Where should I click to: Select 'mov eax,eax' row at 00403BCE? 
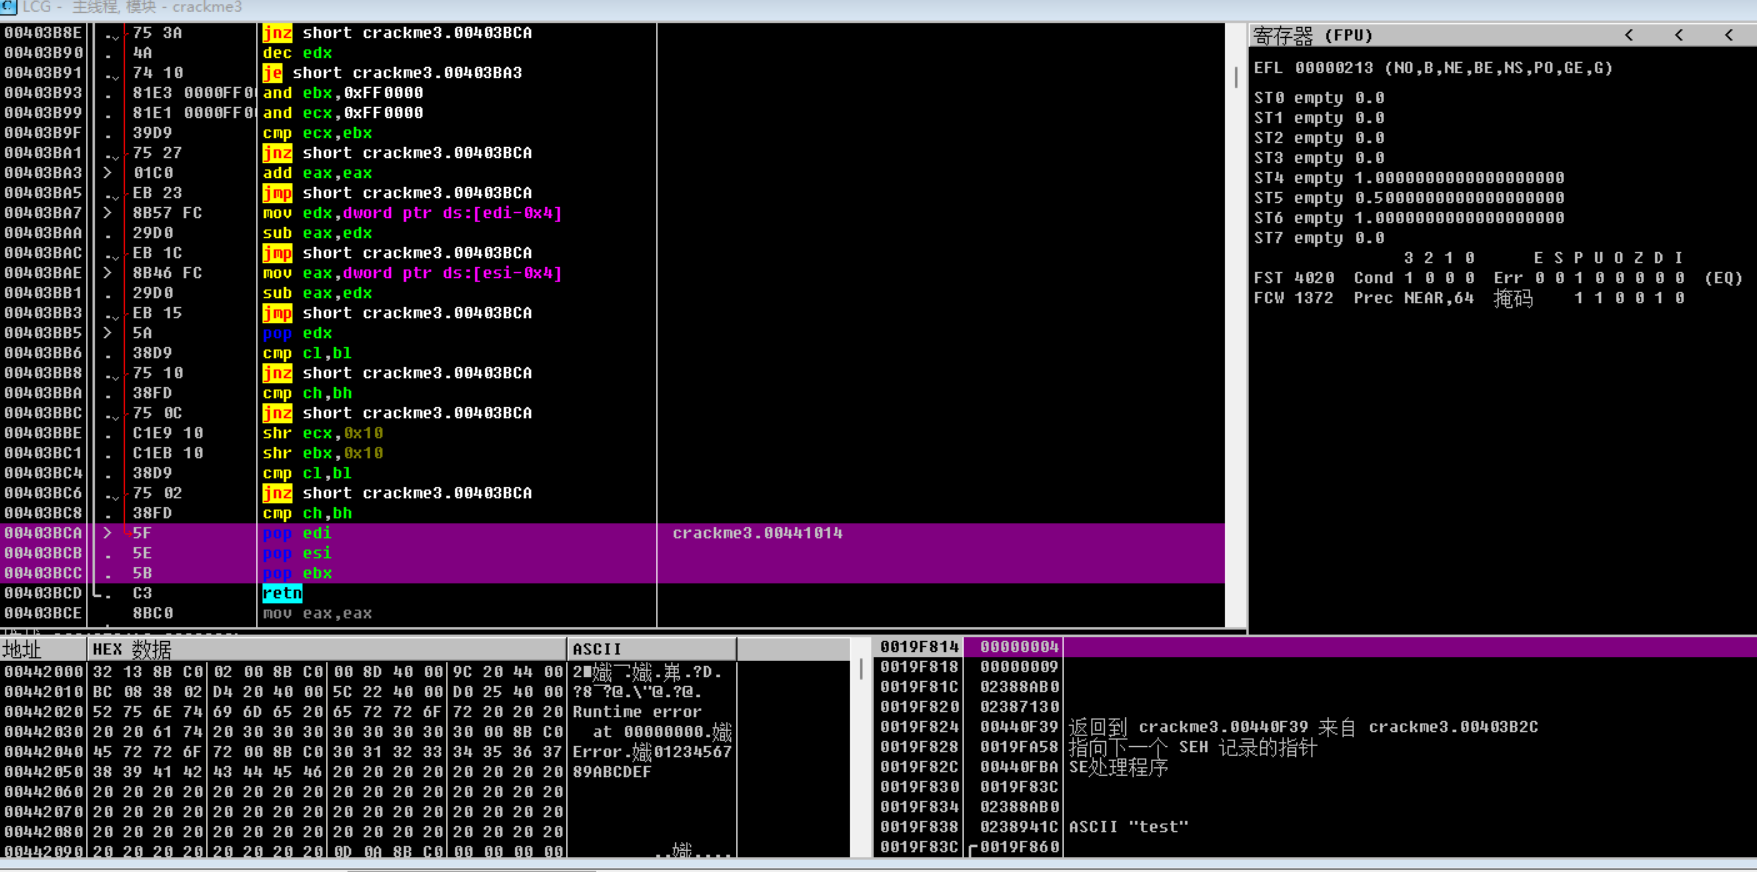[612, 613]
